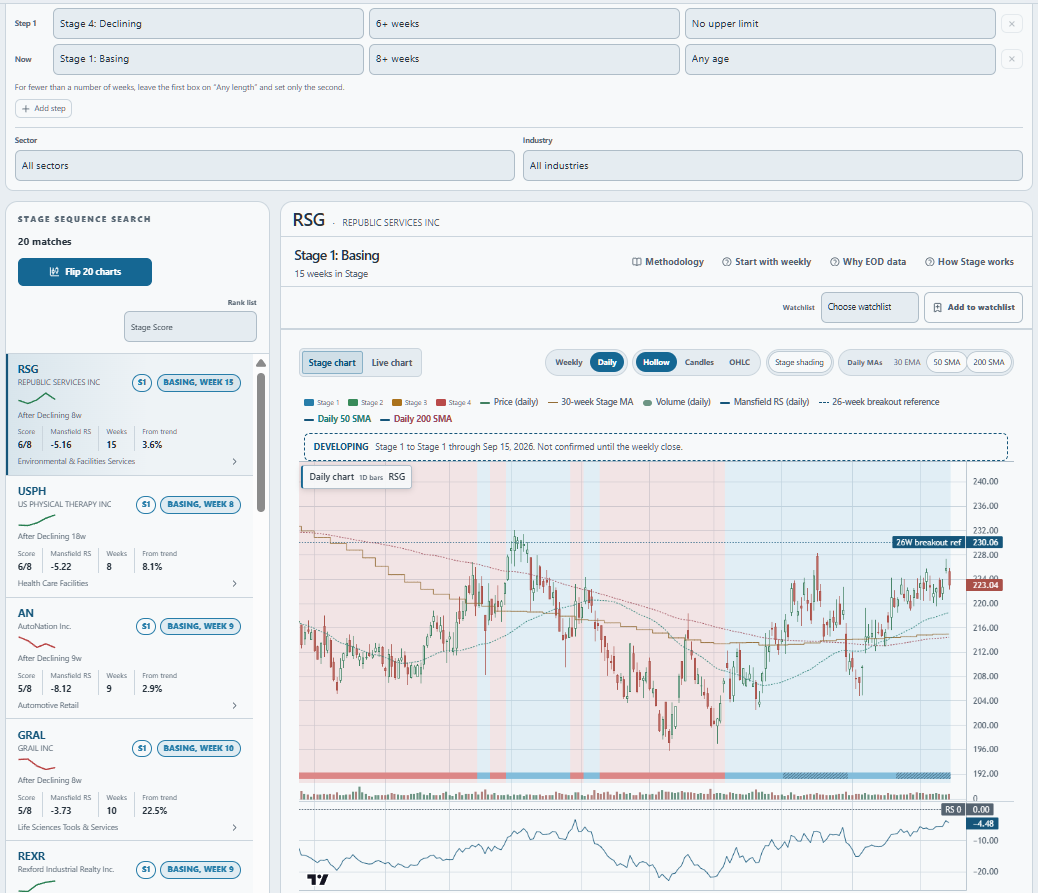Open the Start with weekly help link
This screenshot has width=1038, height=893.
[x=767, y=262]
